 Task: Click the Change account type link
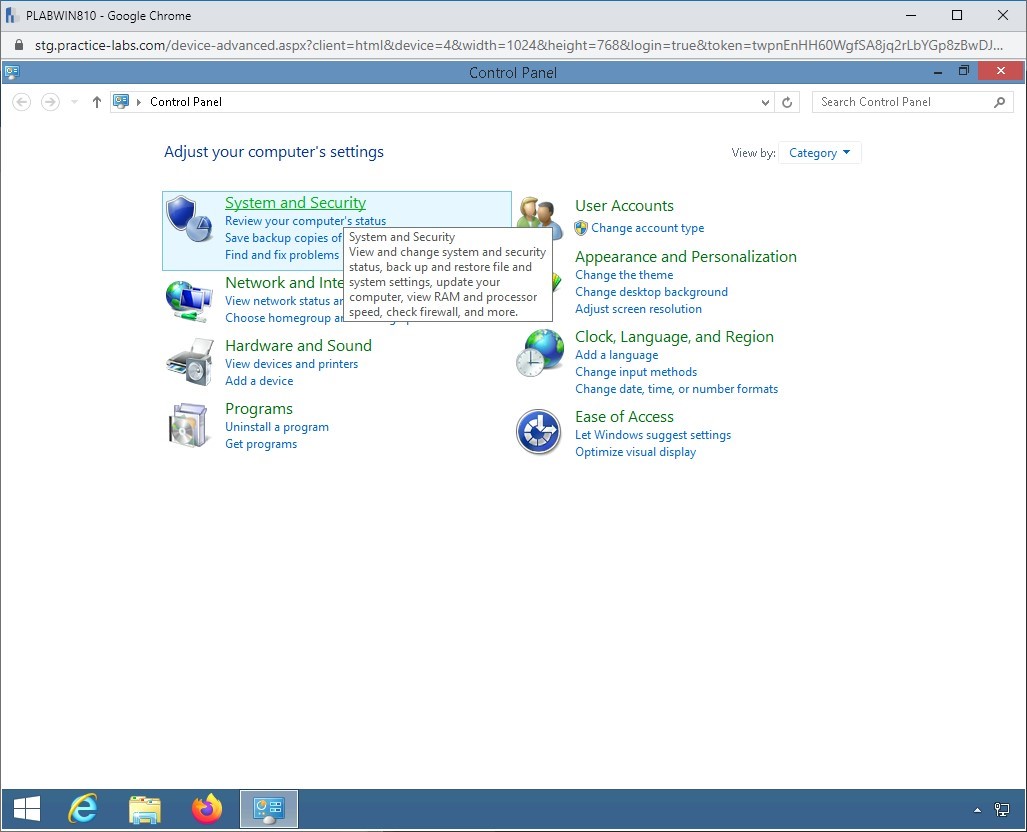(x=647, y=228)
